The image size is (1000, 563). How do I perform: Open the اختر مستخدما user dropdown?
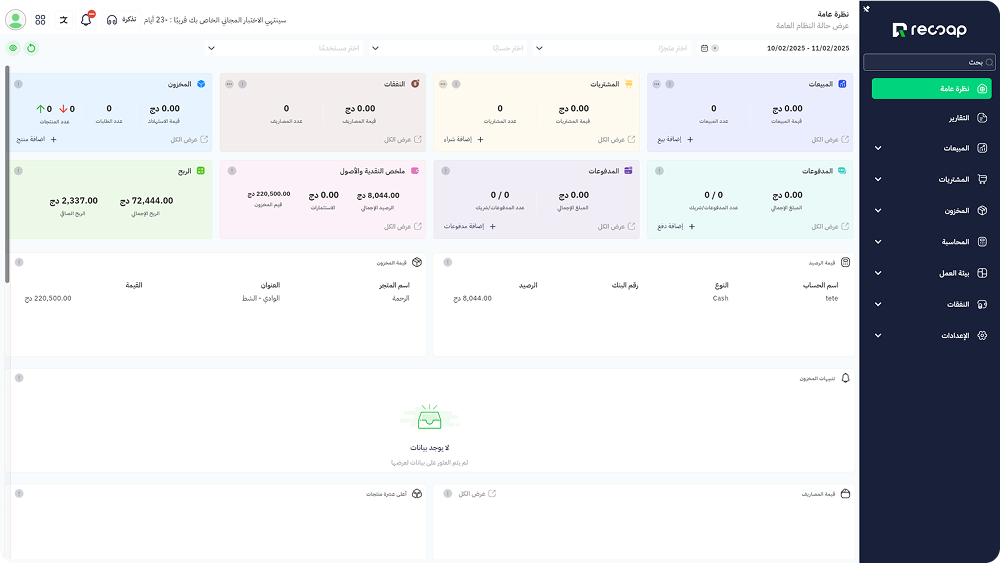[x=290, y=48]
